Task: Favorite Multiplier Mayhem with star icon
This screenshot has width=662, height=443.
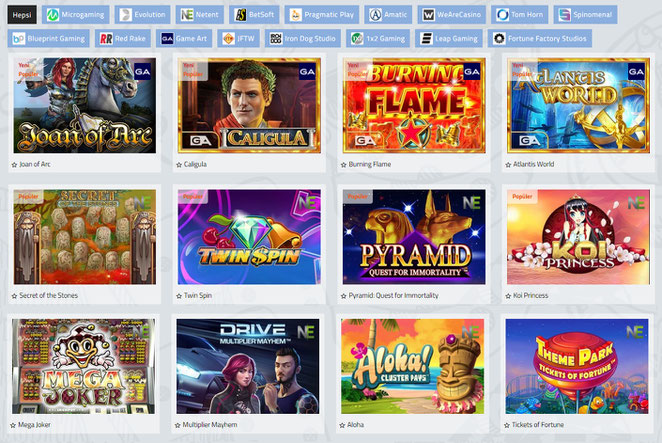Action: [178, 425]
